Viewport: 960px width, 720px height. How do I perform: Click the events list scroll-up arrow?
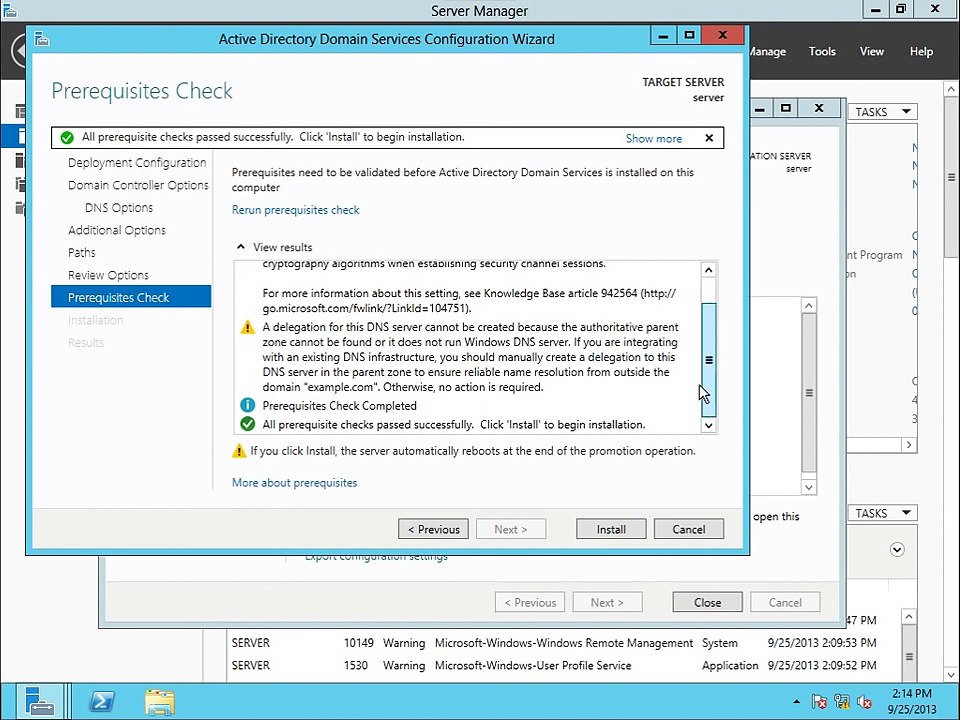click(x=909, y=617)
